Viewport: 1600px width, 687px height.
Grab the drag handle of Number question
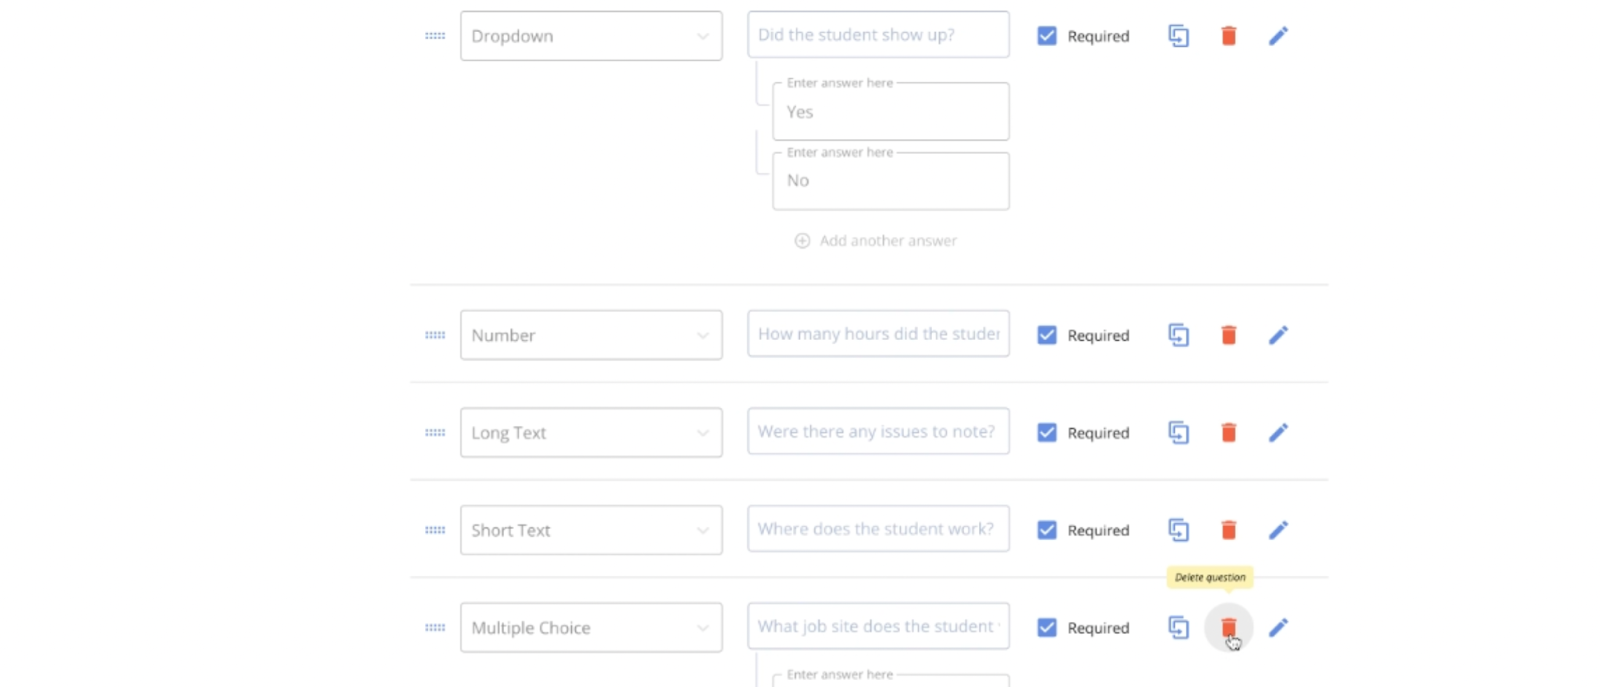(435, 335)
